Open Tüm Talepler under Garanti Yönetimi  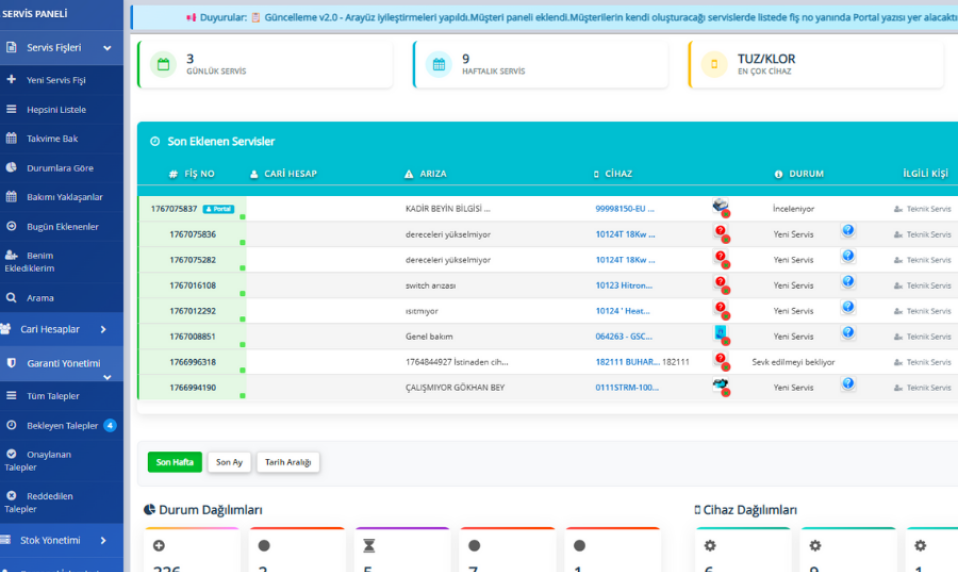(x=53, y=396)
